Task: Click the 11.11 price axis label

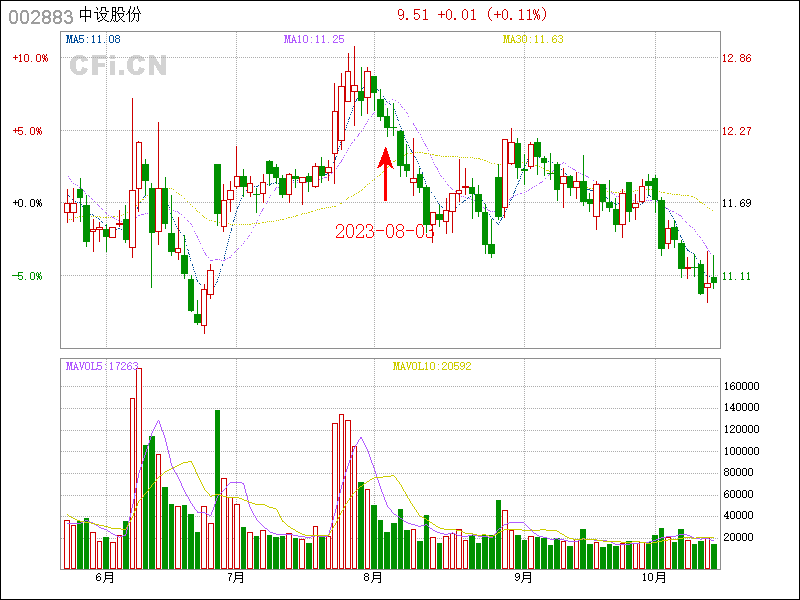Action: 737,276
